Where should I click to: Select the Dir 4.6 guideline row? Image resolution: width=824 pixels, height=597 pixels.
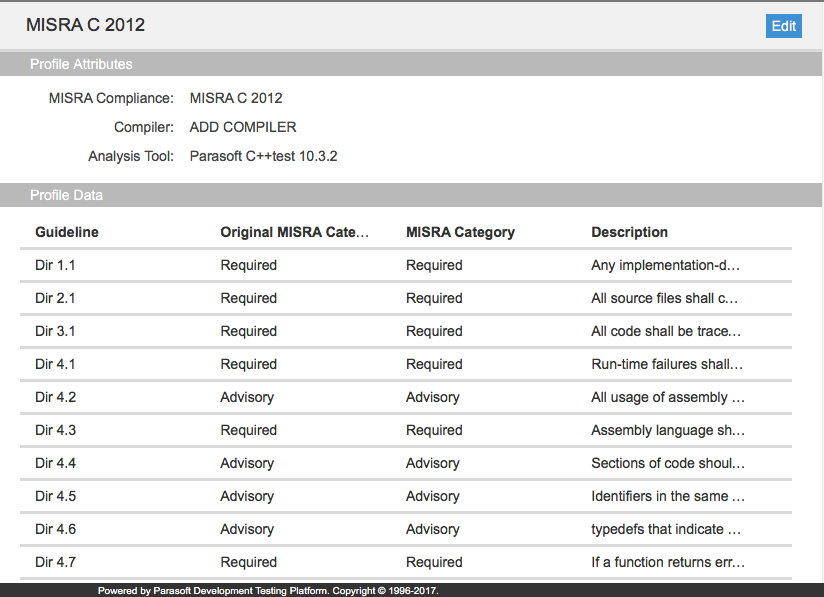406,530
